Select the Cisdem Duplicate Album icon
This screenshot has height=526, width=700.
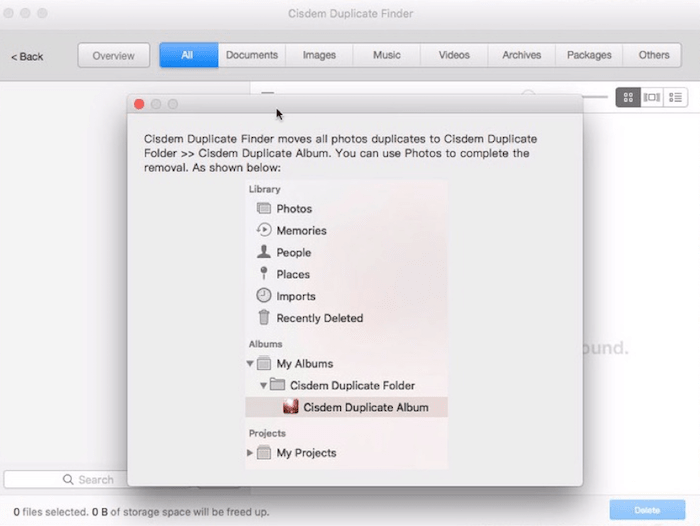pos(291,407)
